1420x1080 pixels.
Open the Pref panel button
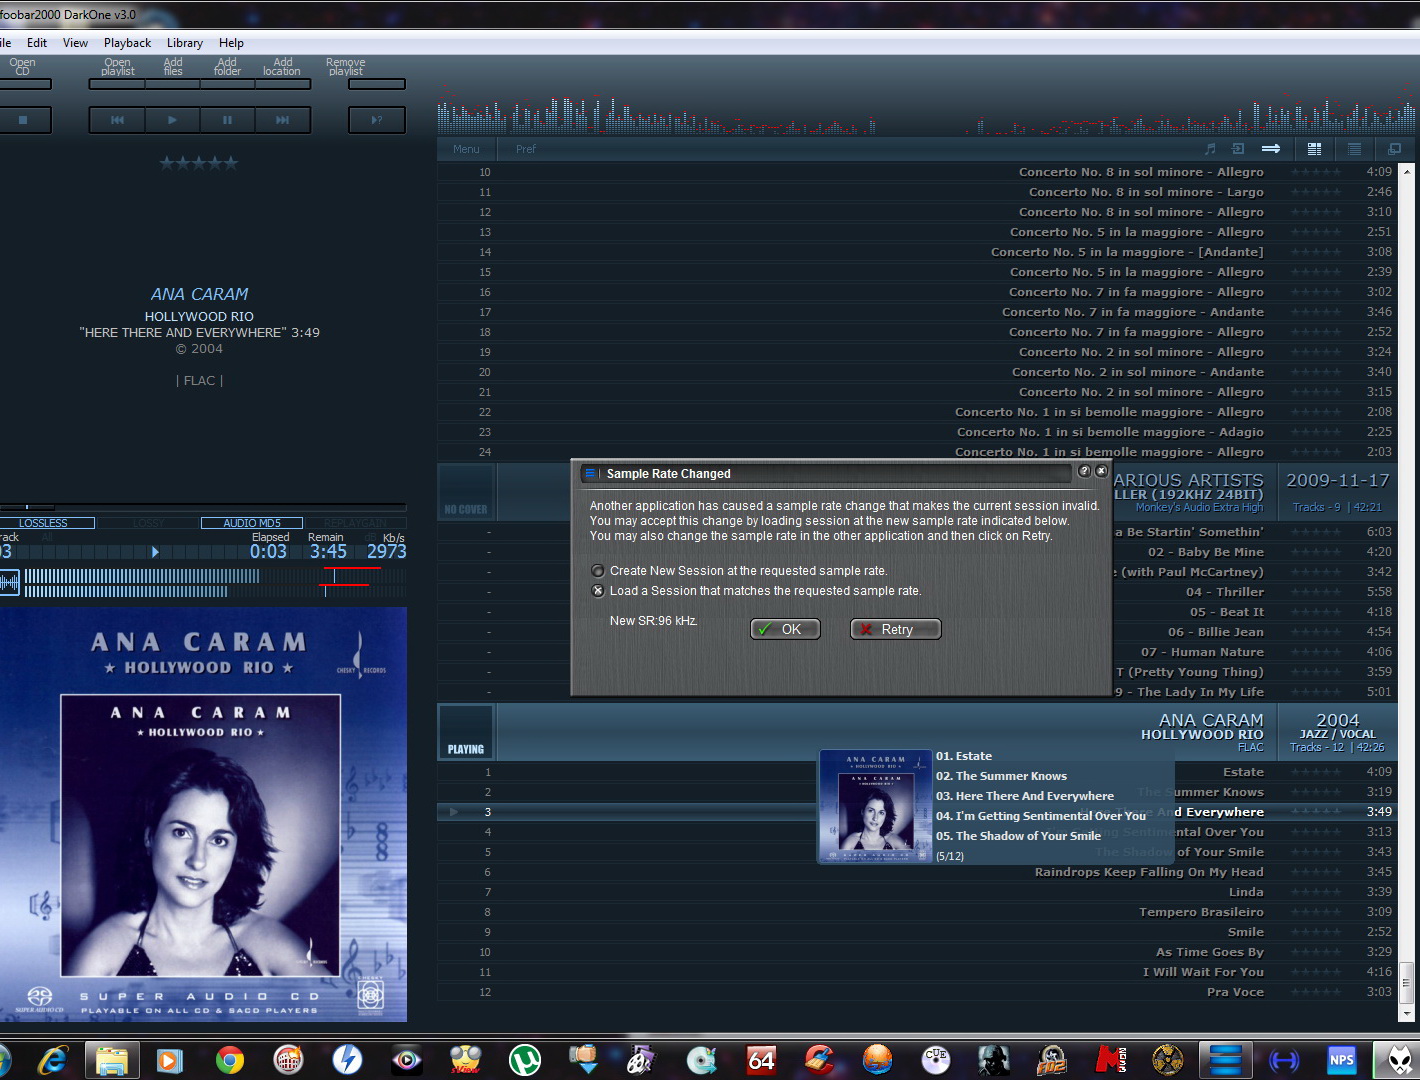coord(526,149)
